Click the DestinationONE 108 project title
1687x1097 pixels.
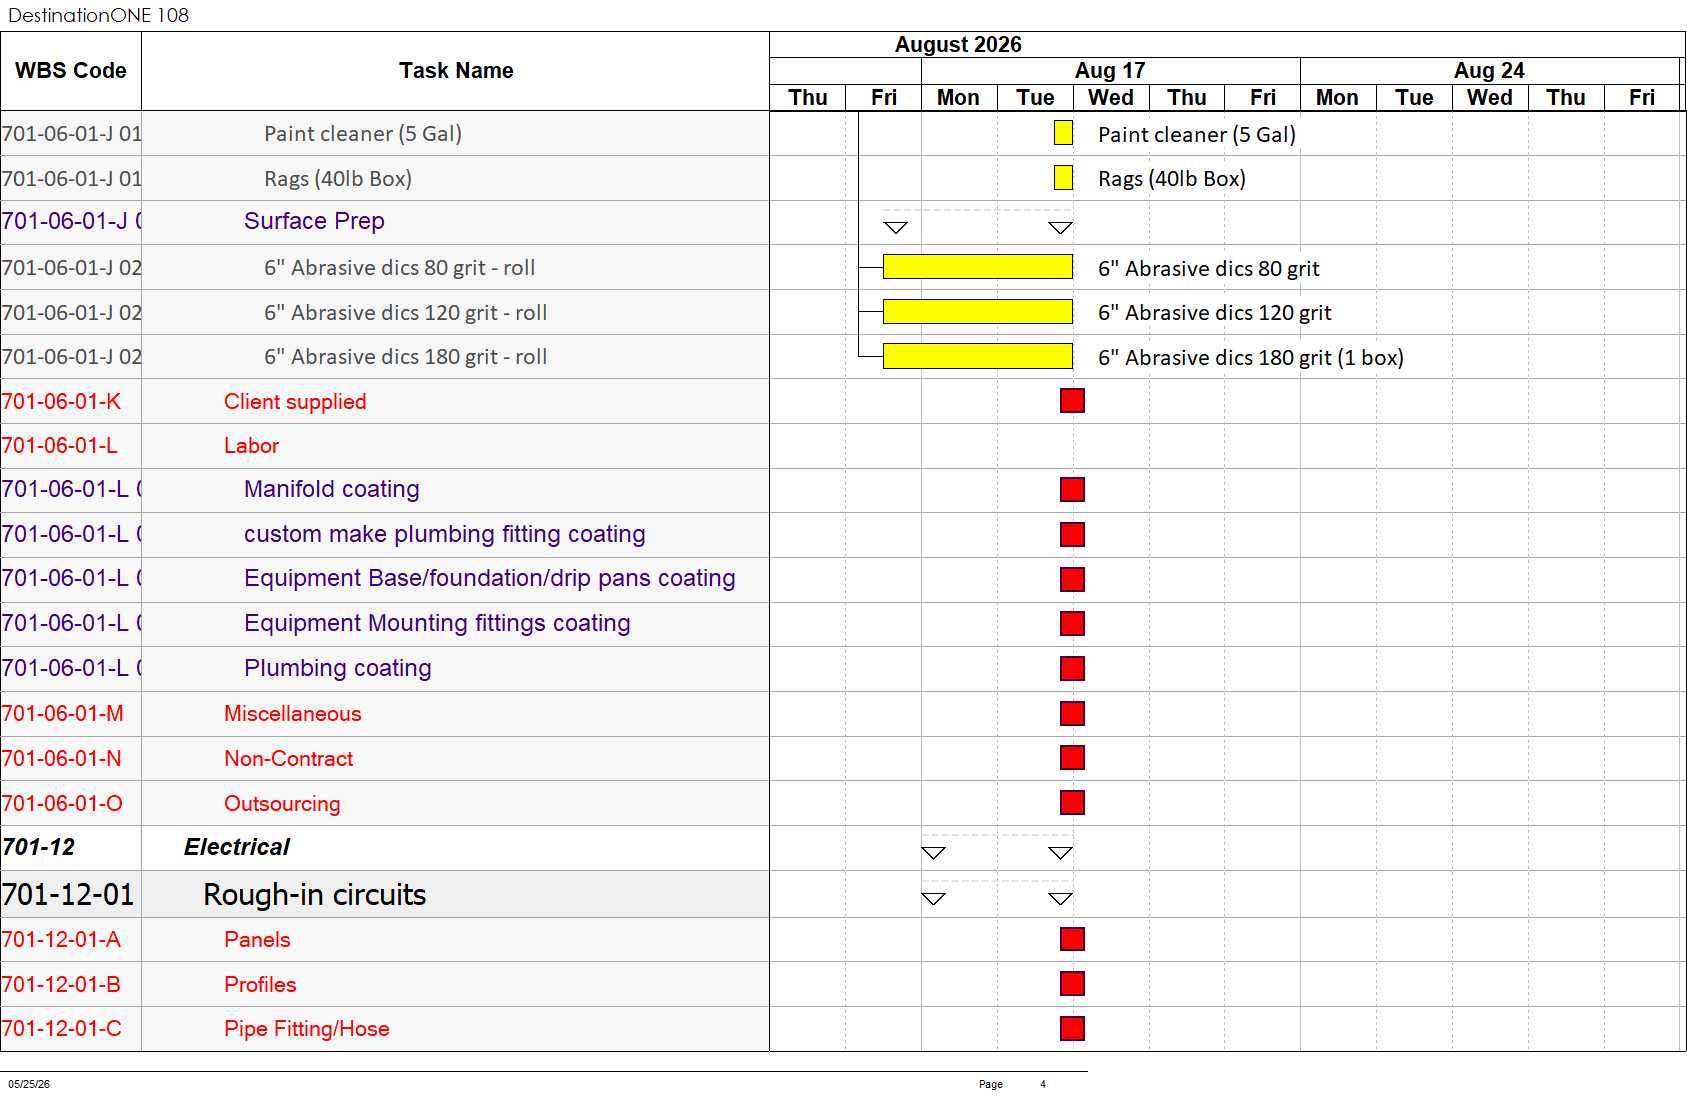click(x=98, y=15)
